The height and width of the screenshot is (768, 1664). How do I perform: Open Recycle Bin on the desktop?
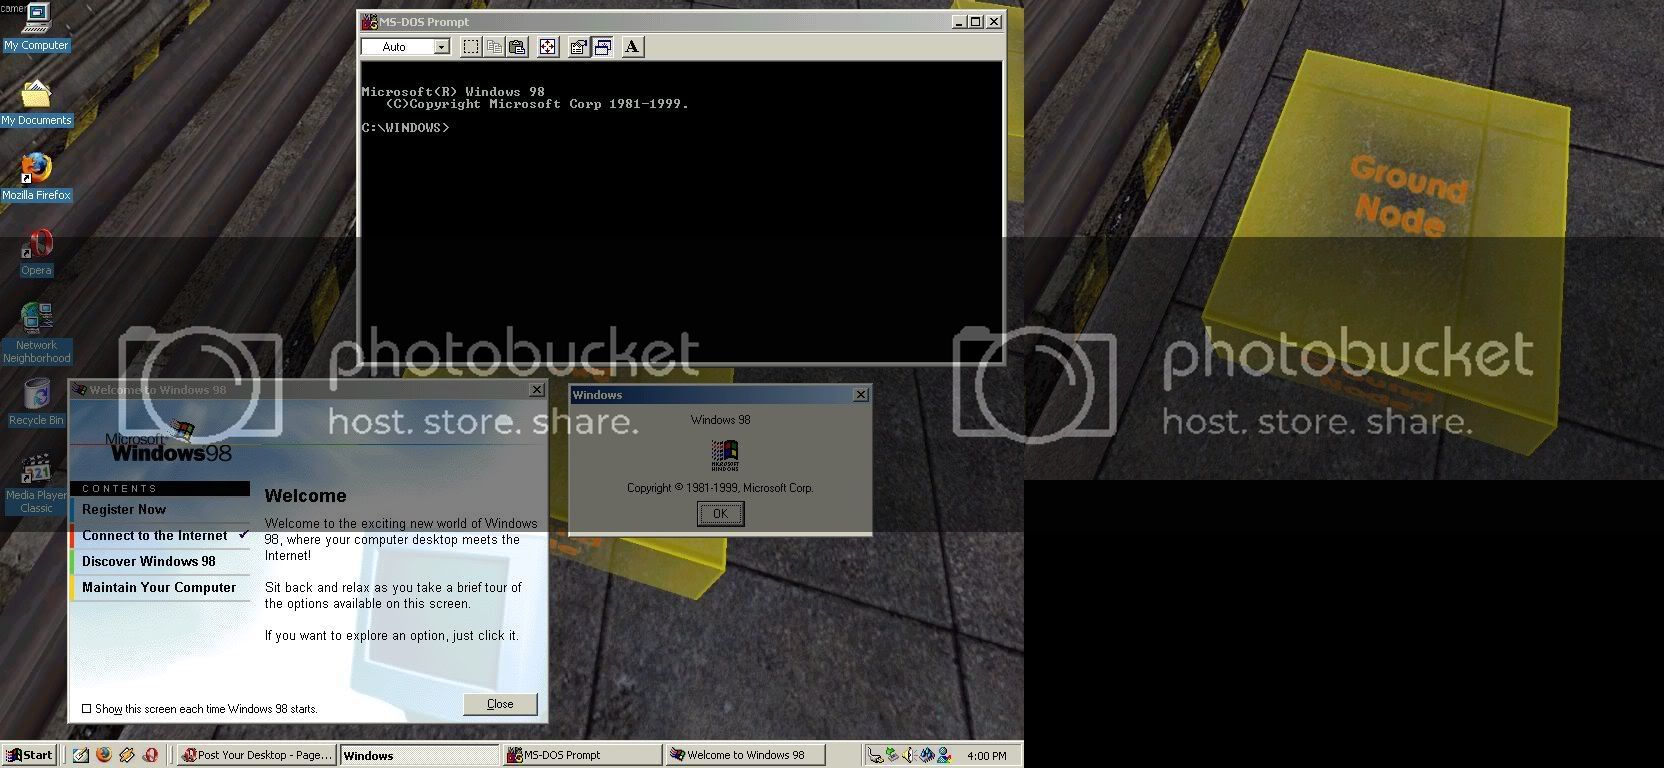[x=36, y=396]
